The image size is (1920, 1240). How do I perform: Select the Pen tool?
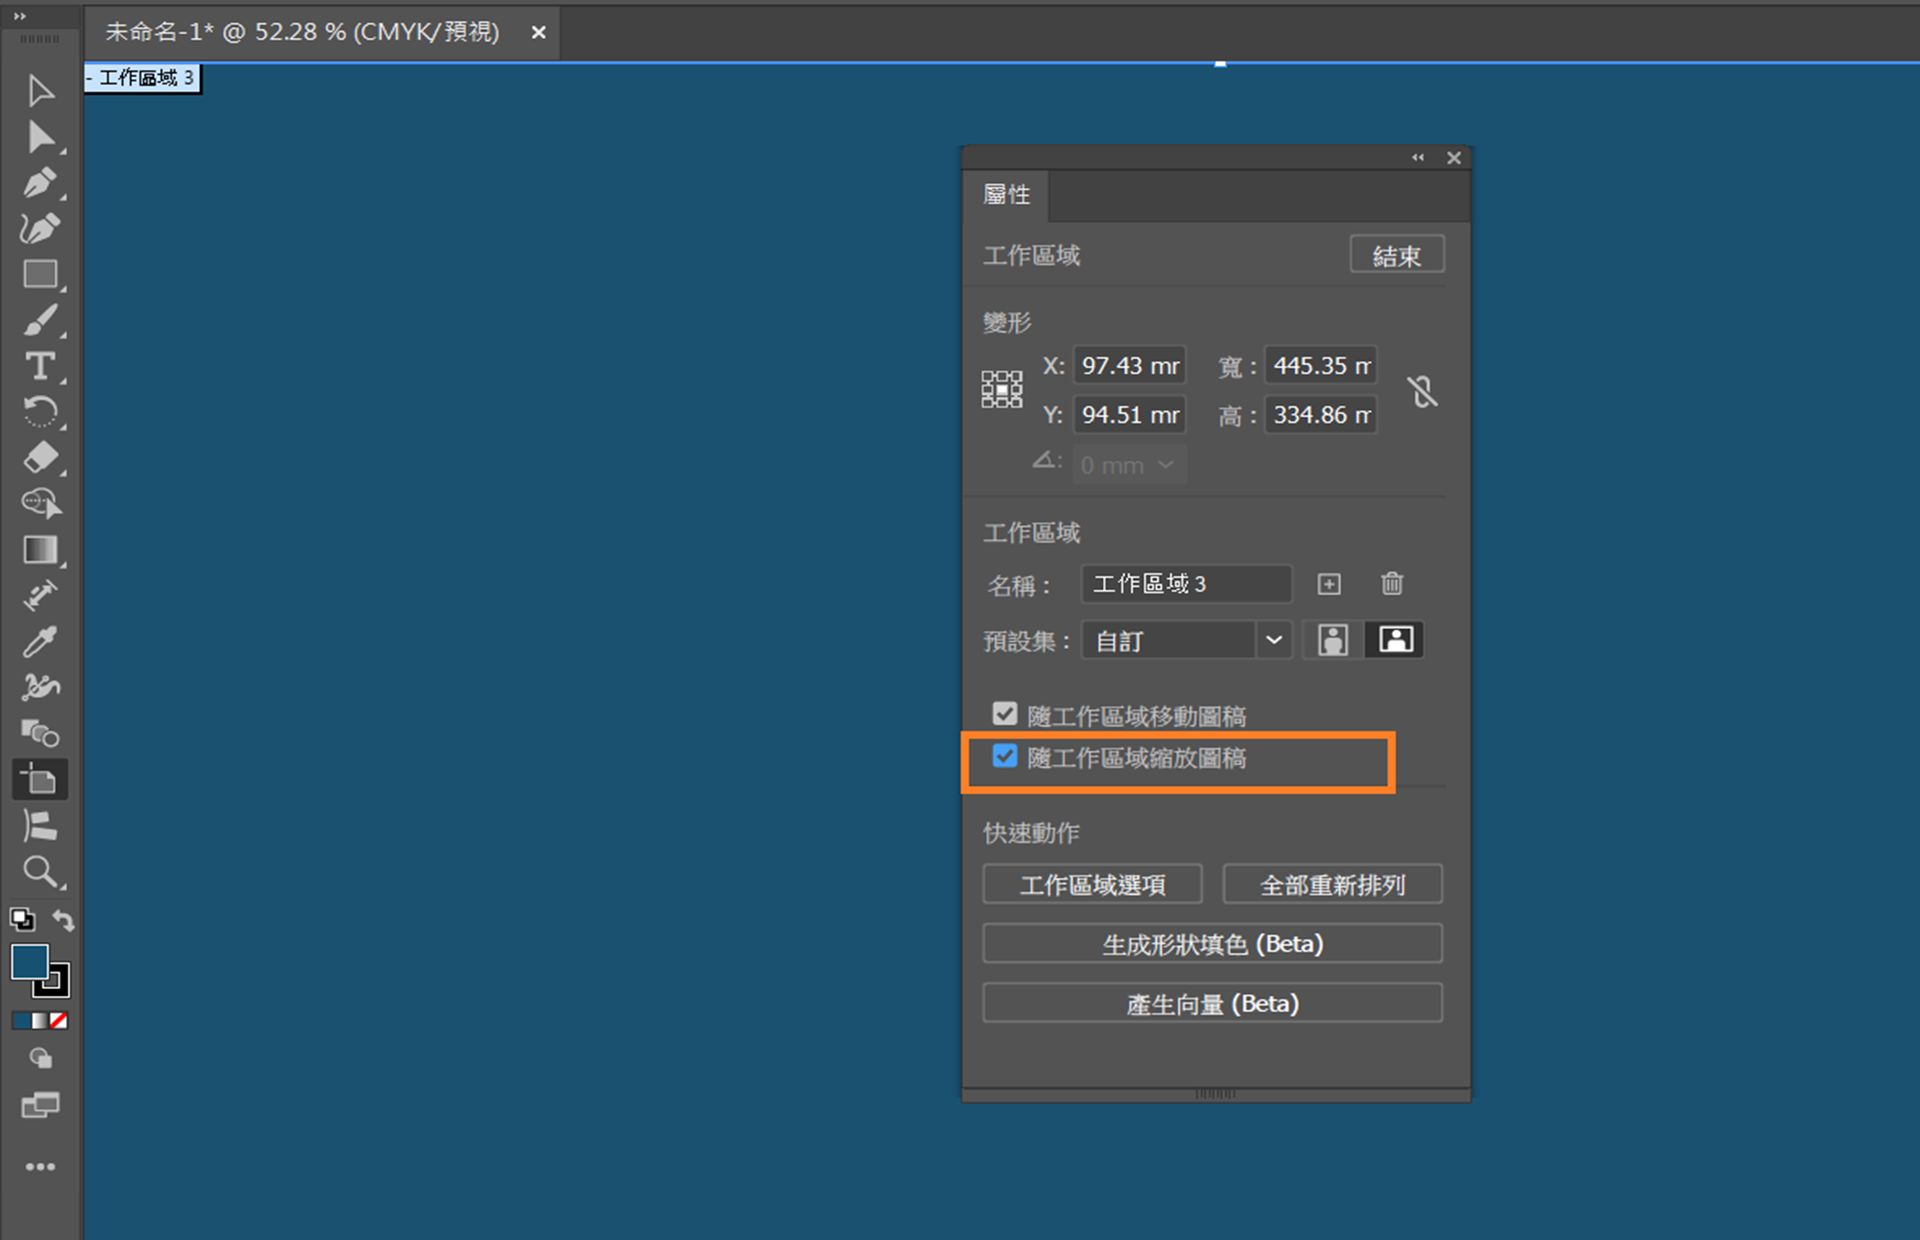pyautogui.click(x=40, y=182)
